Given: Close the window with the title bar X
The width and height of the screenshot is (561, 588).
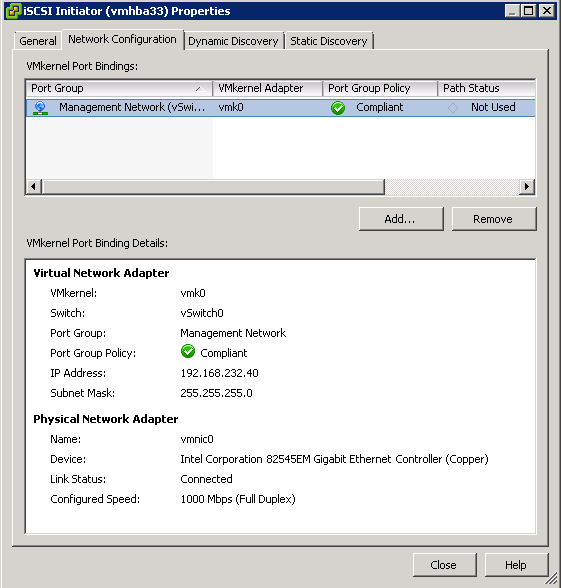Looking at the screenshot, I should point(547,11).
